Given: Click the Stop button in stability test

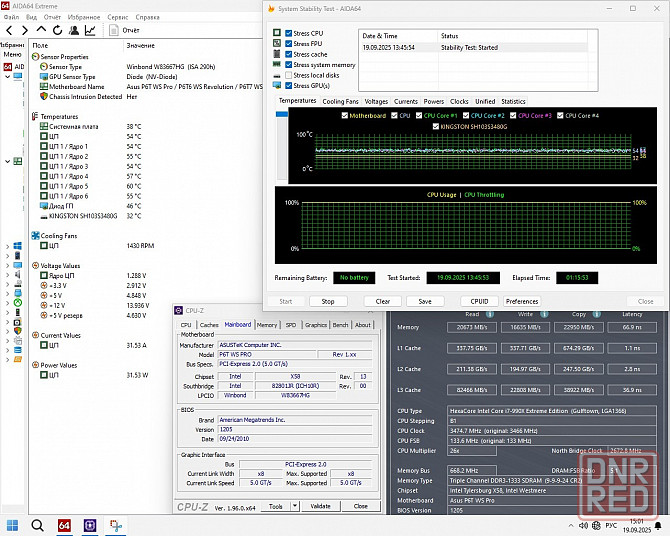Looking at the screenshot, I should click(327, 301).
